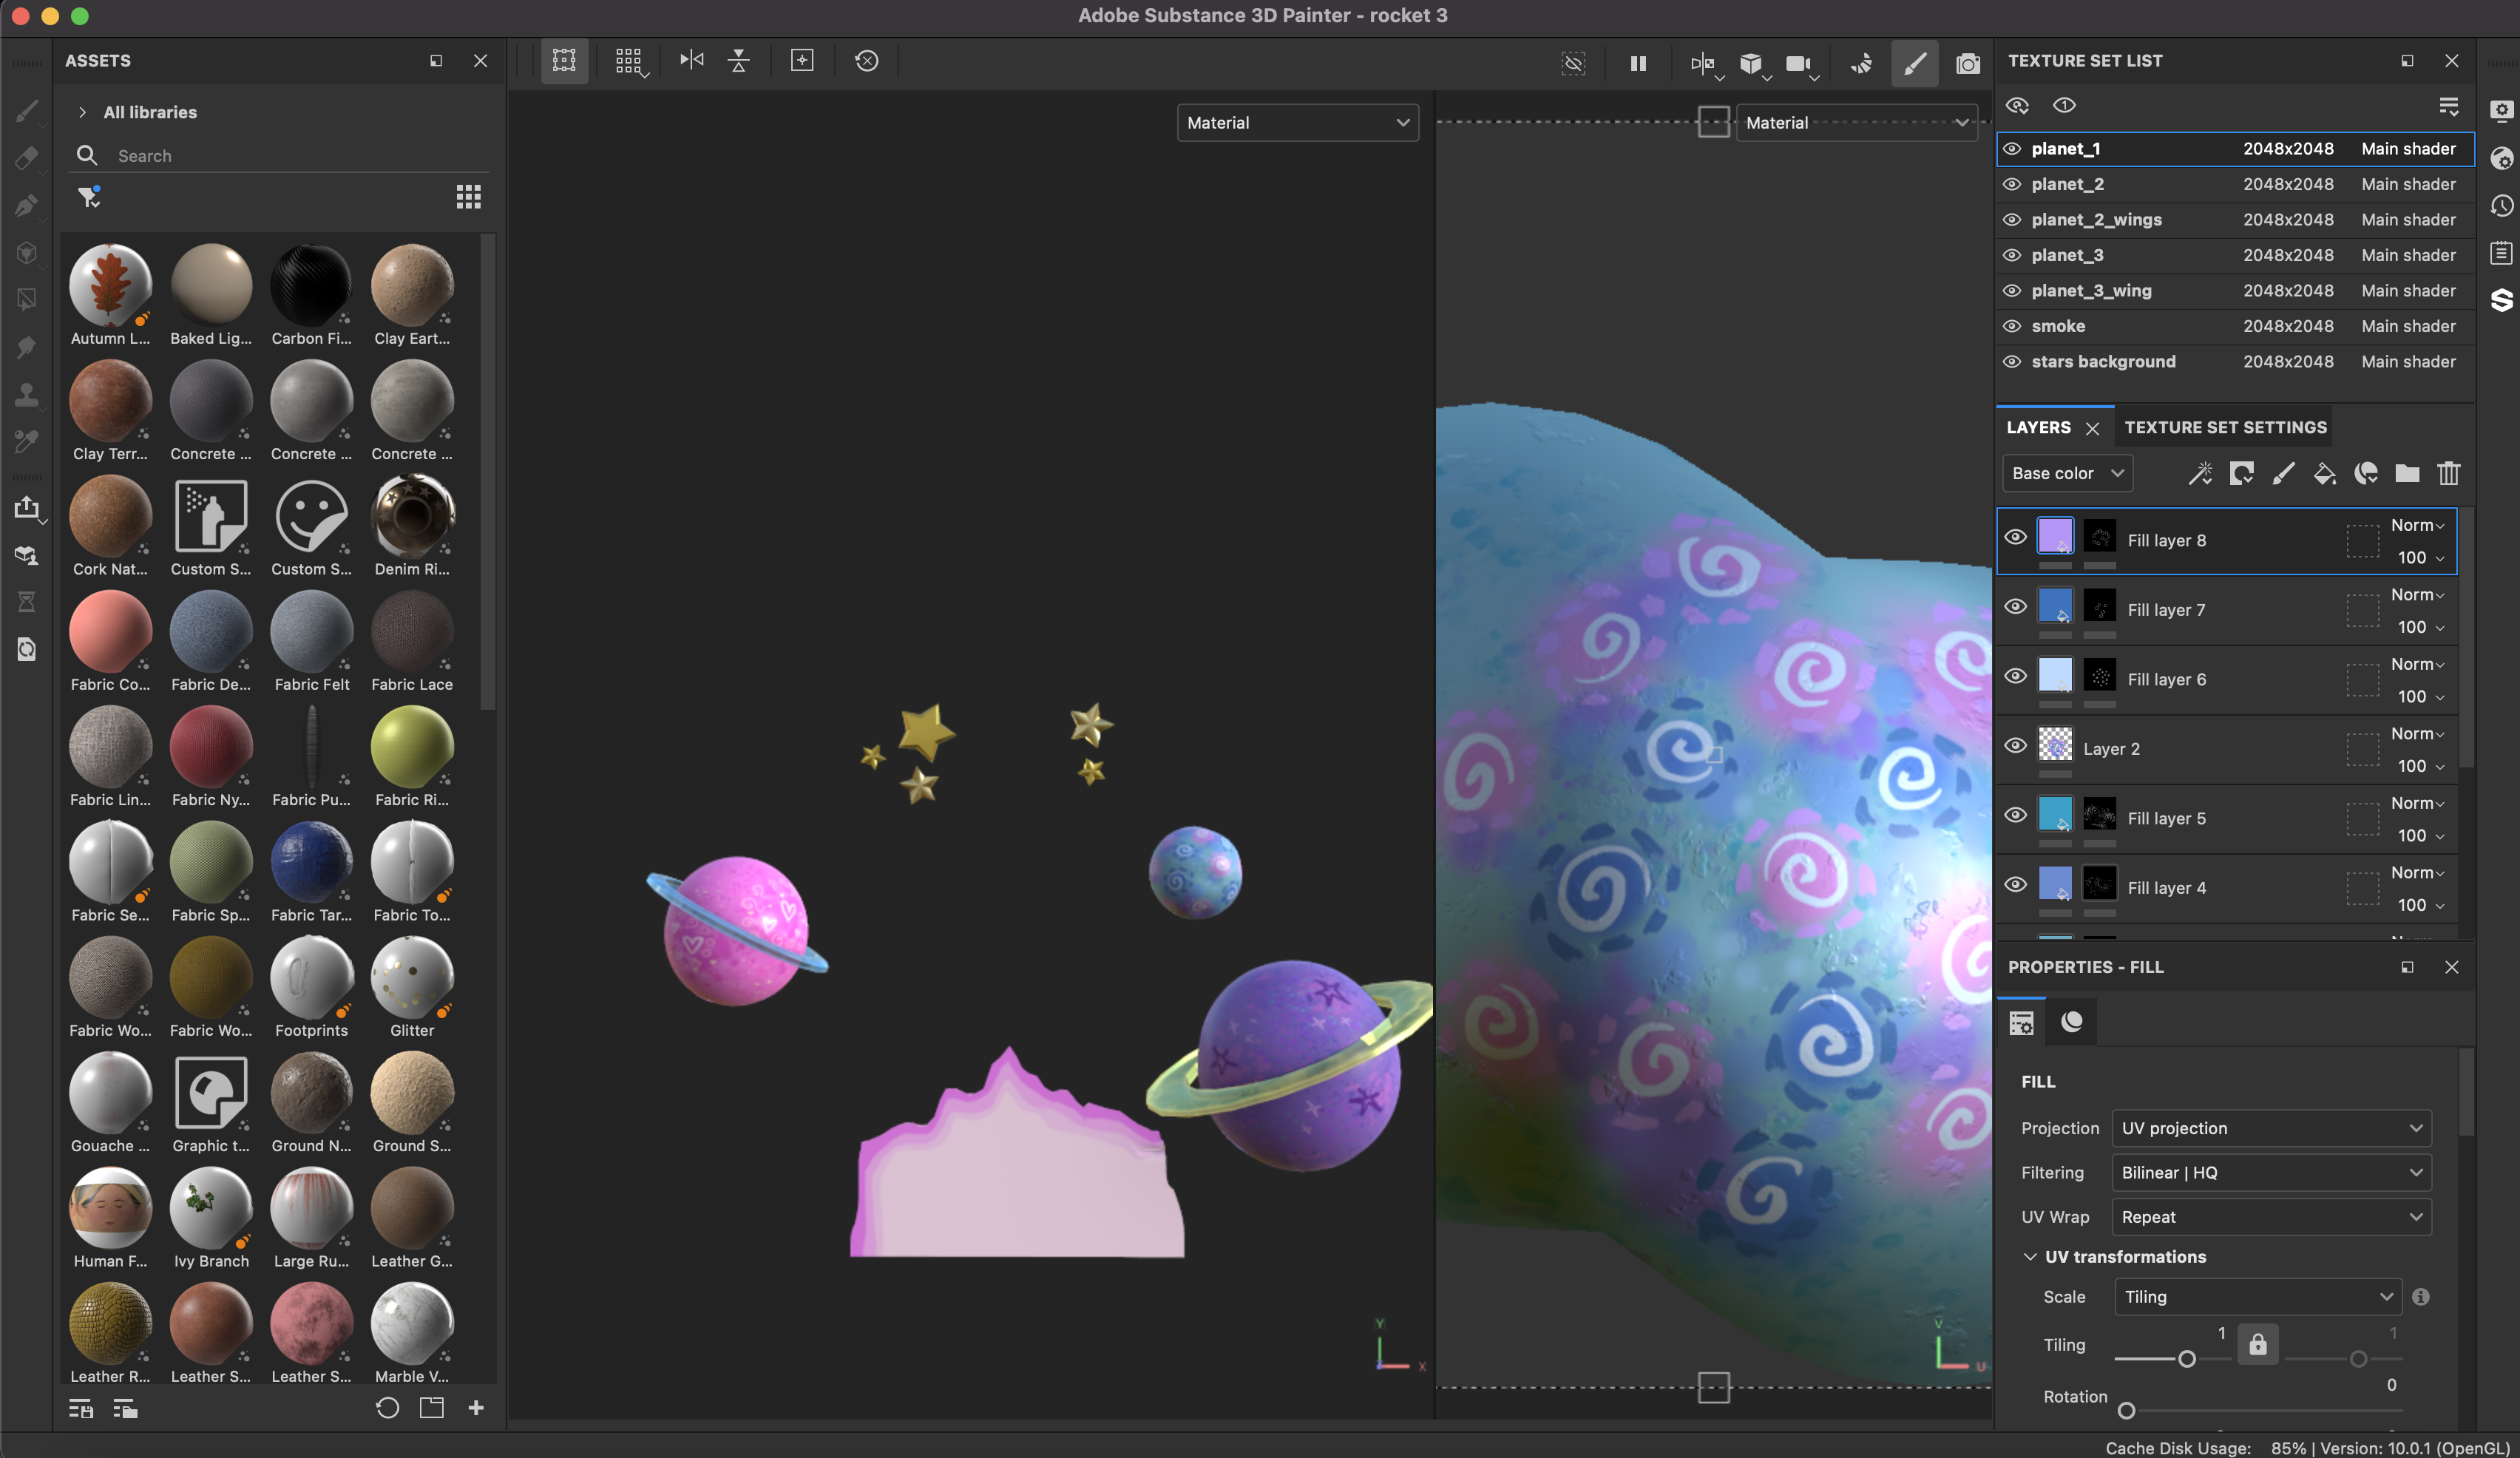Delete the selected layer with trash icon

point(2448,473)
